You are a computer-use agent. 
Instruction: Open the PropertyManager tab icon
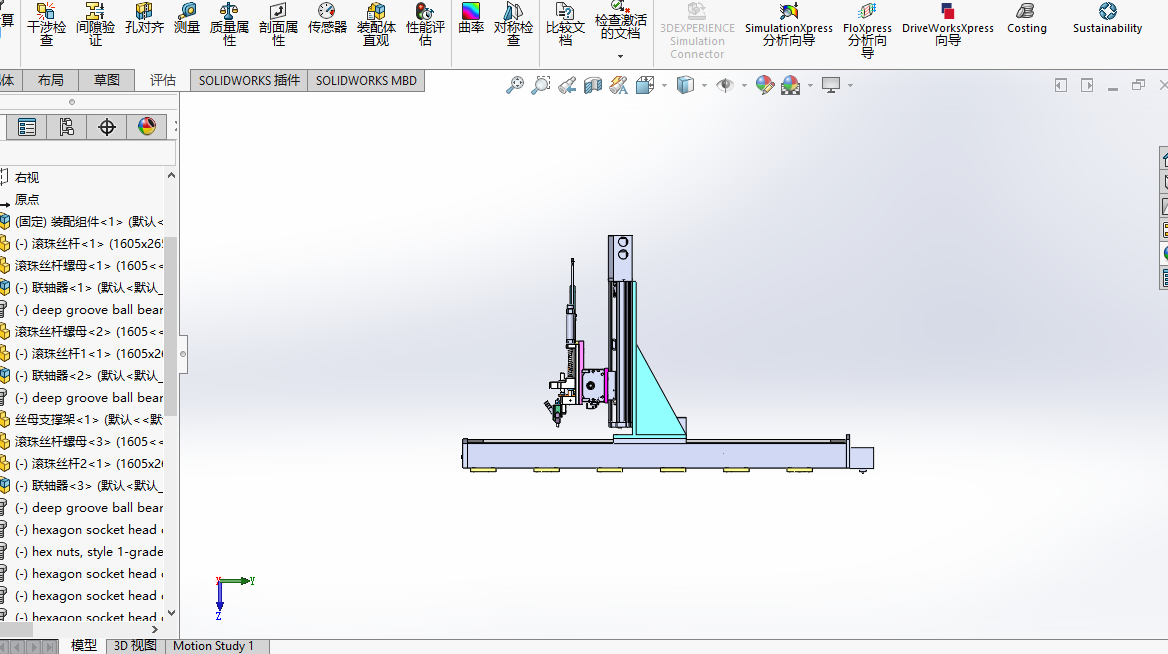point(27,127)
